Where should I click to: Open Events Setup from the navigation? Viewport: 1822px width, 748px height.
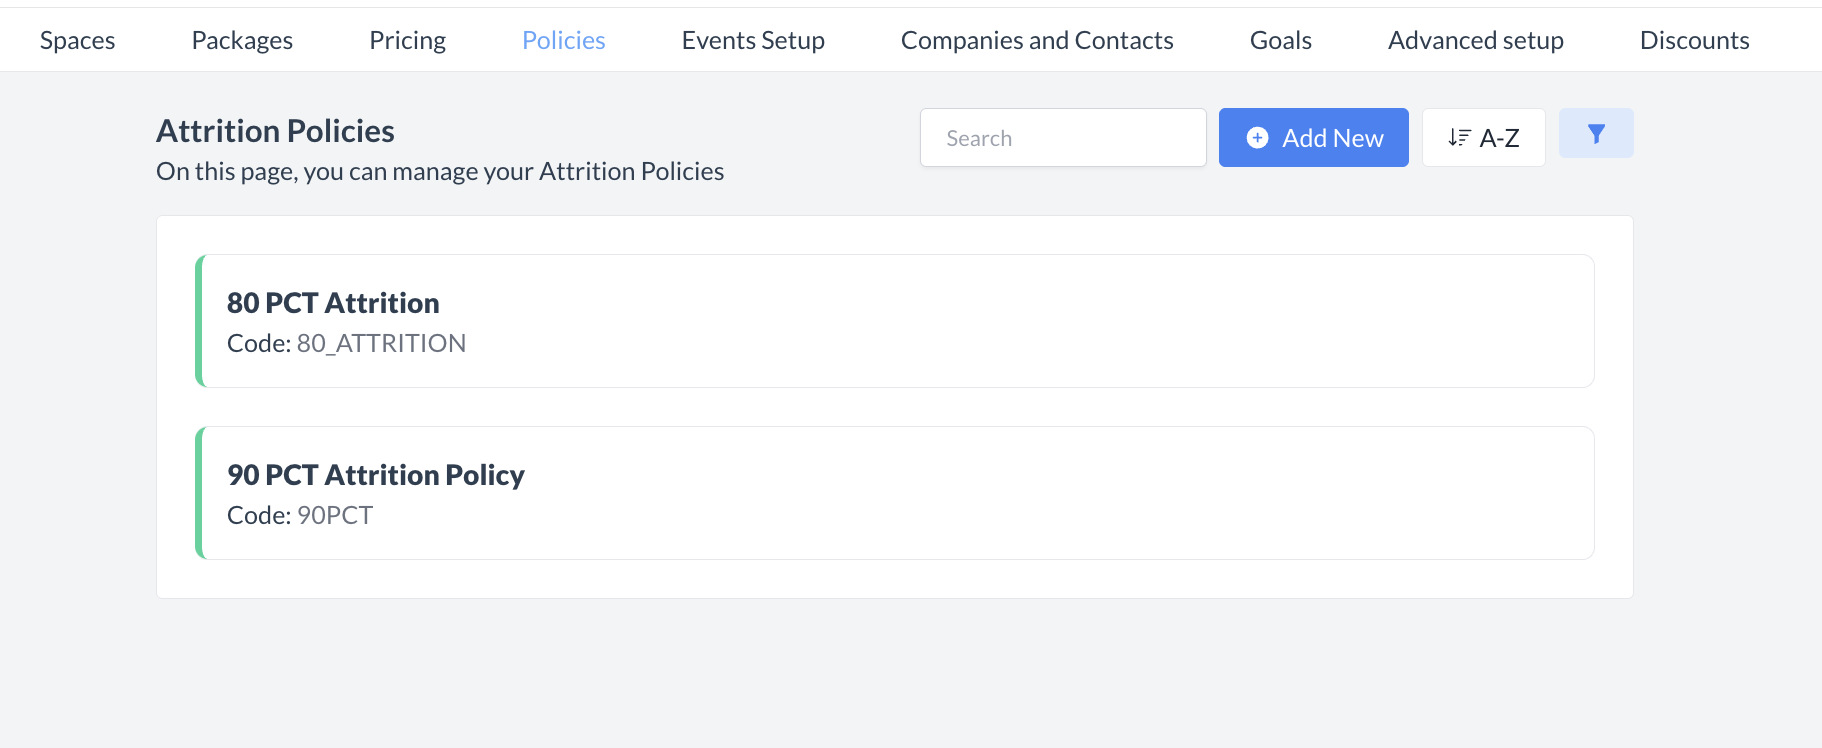(753, 39)
